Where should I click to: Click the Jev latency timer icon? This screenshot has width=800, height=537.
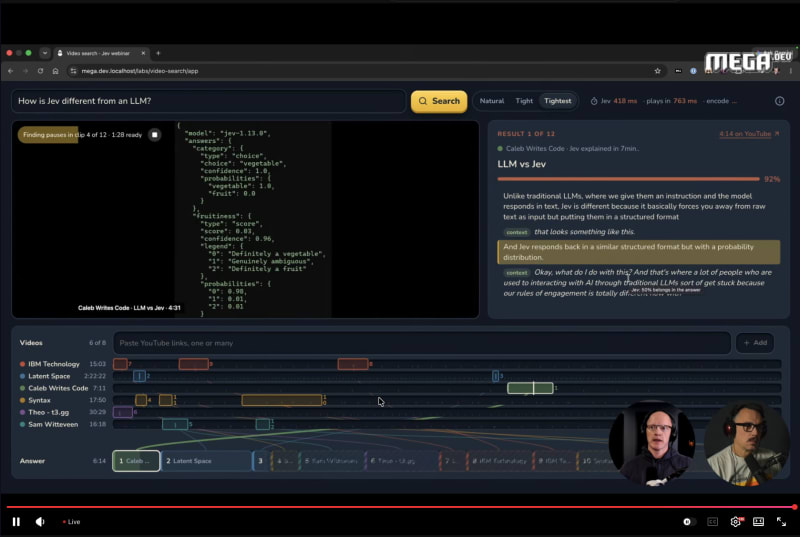click(594, 101)
